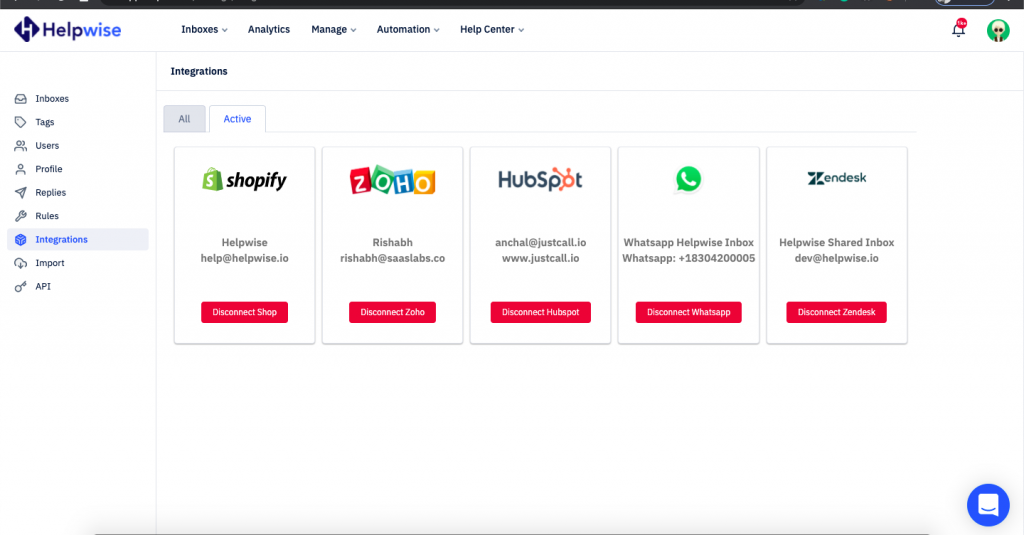Click Whatsapp Helpwise Inbox text

(x=688, y=242)
